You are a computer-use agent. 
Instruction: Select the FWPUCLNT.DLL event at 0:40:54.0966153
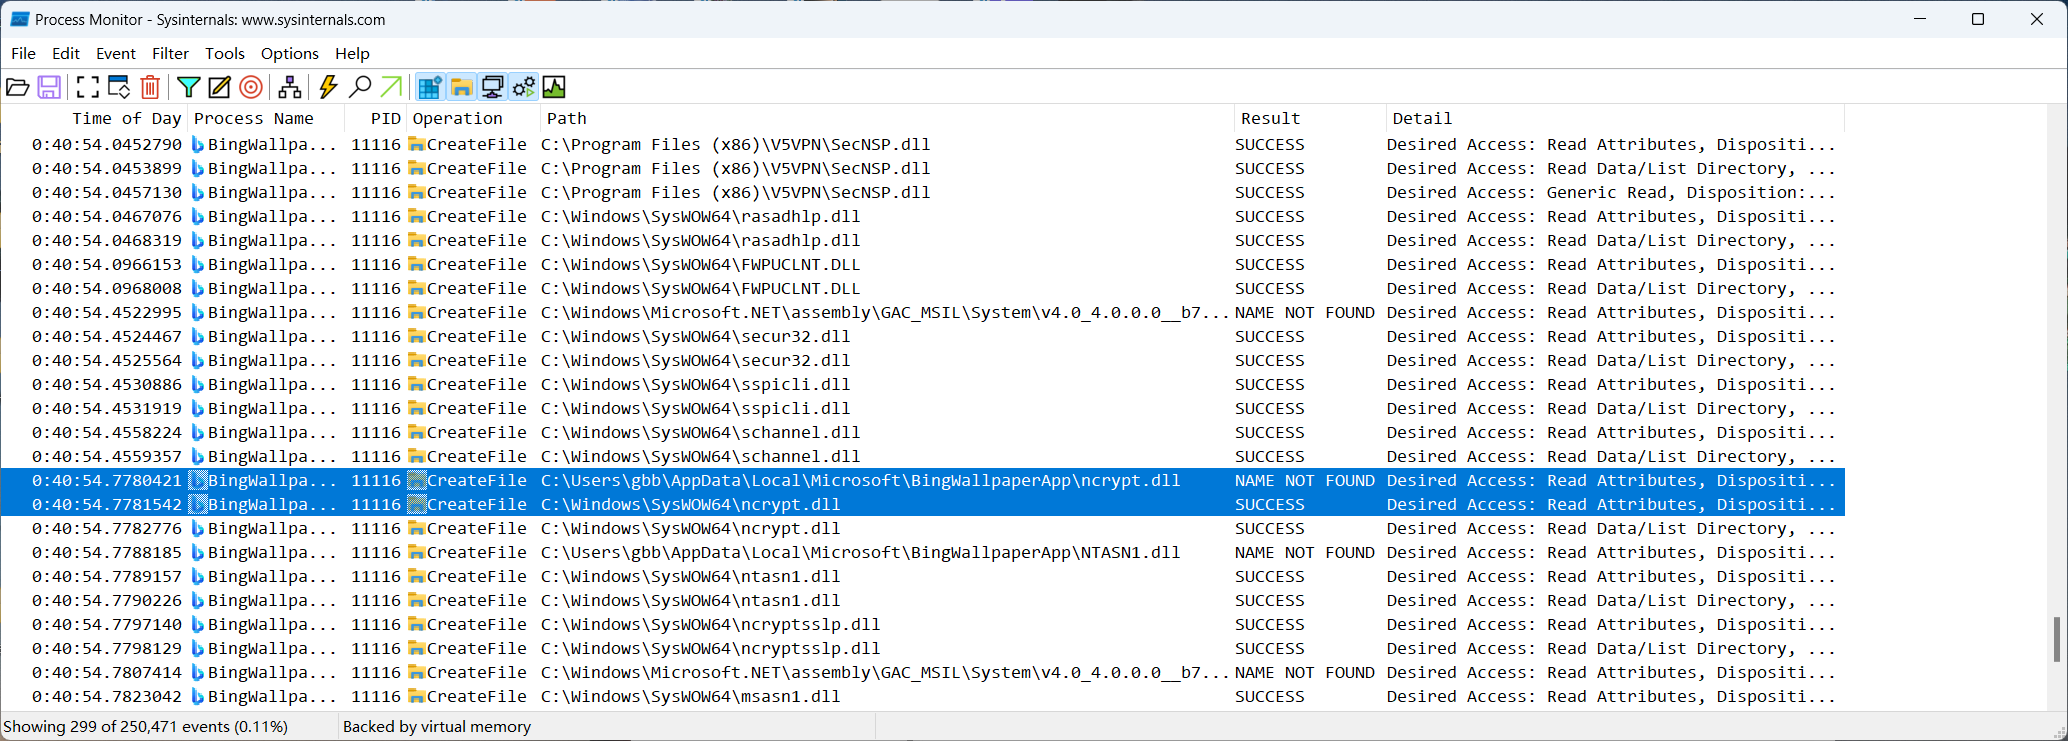[x=923, y=264]
